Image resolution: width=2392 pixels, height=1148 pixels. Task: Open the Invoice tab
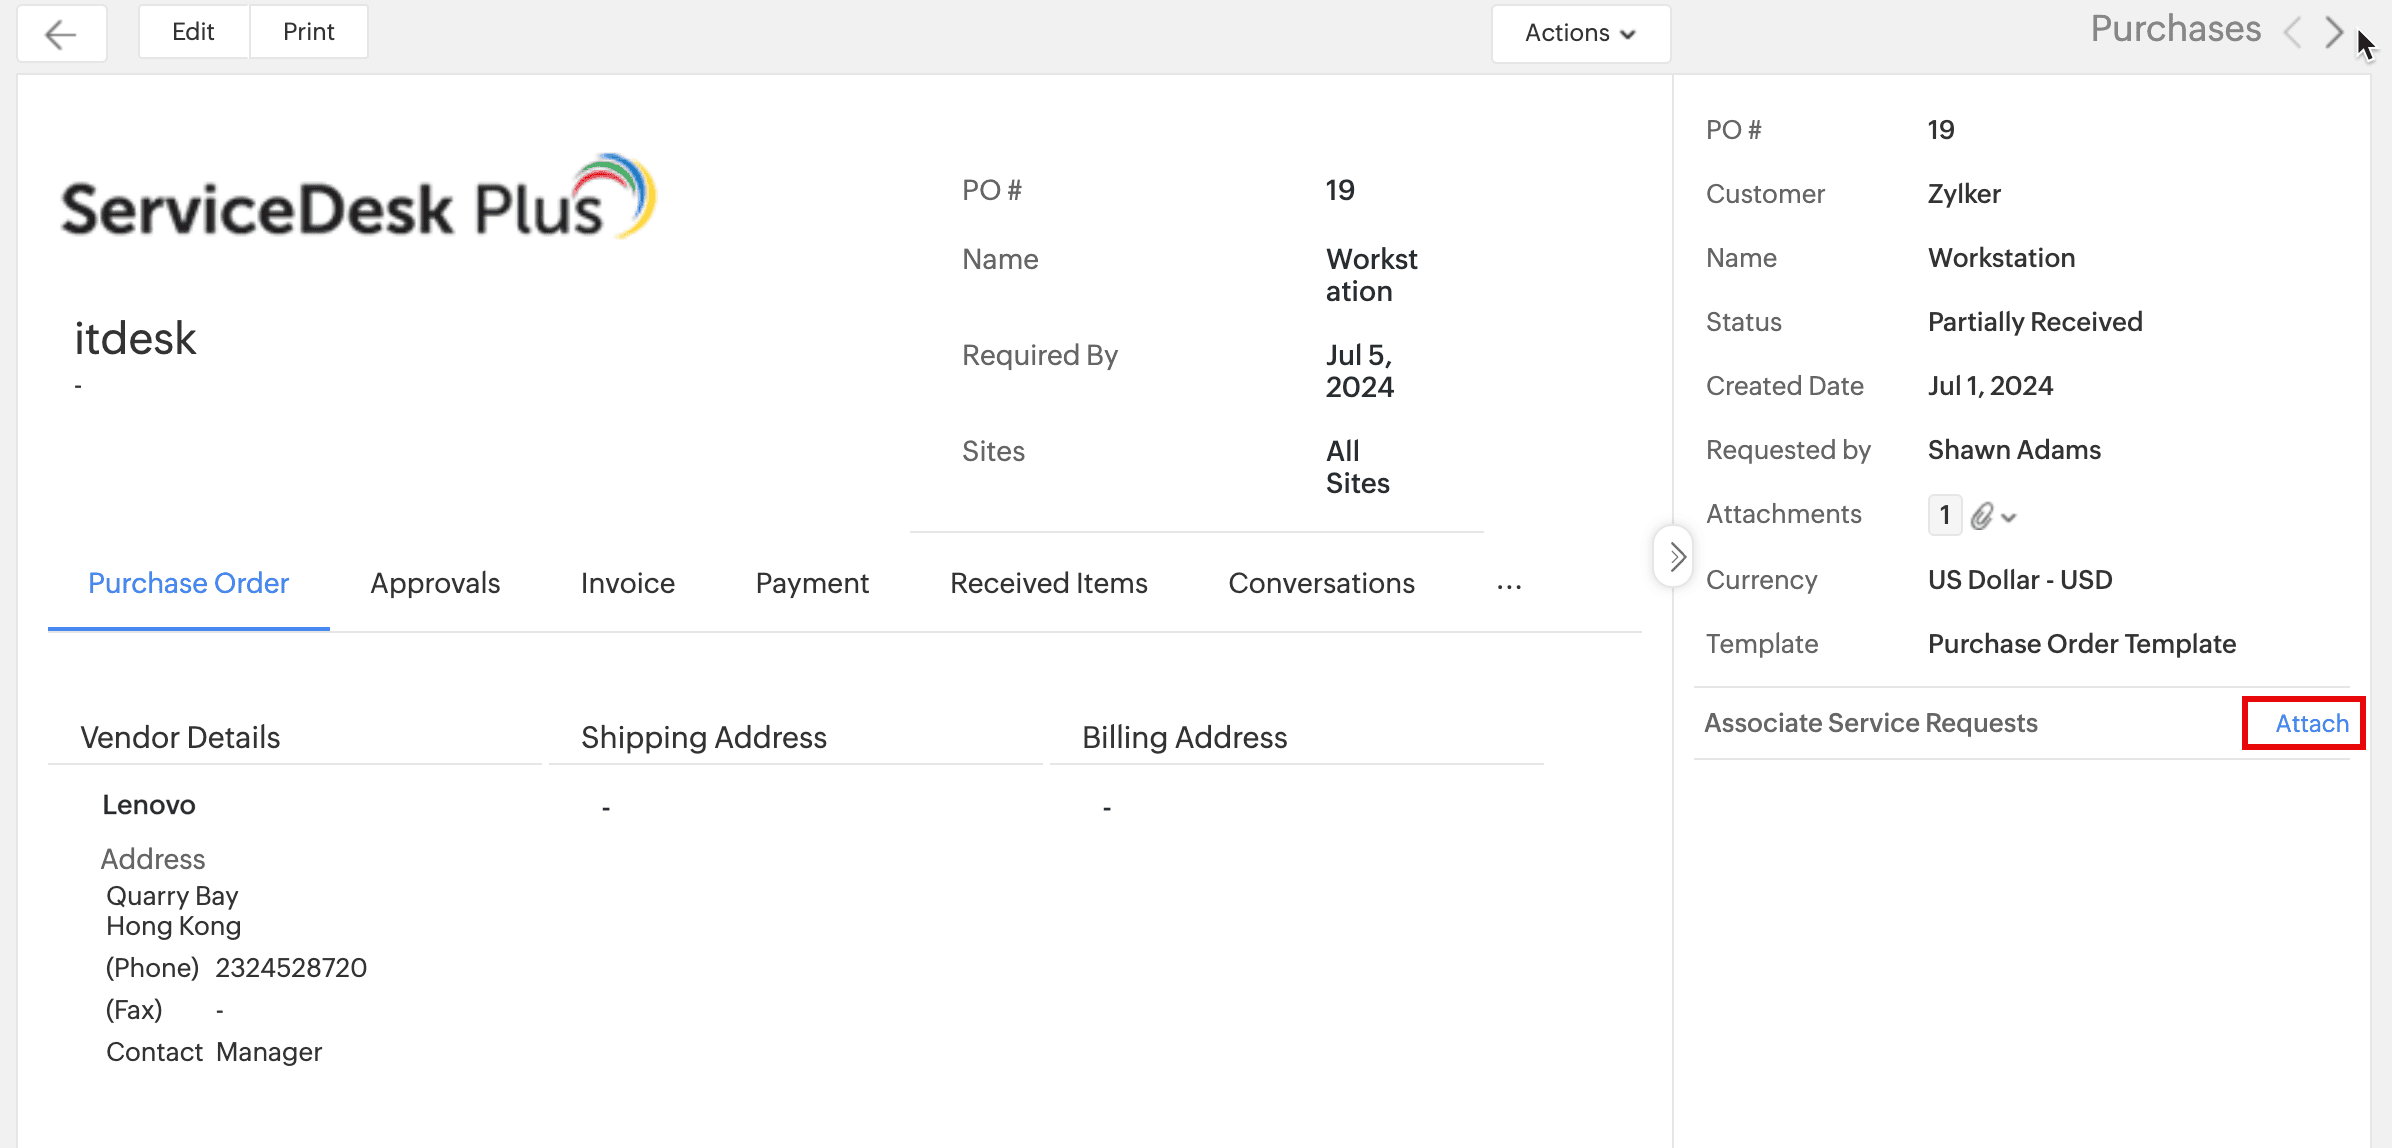tap(627, 583)
